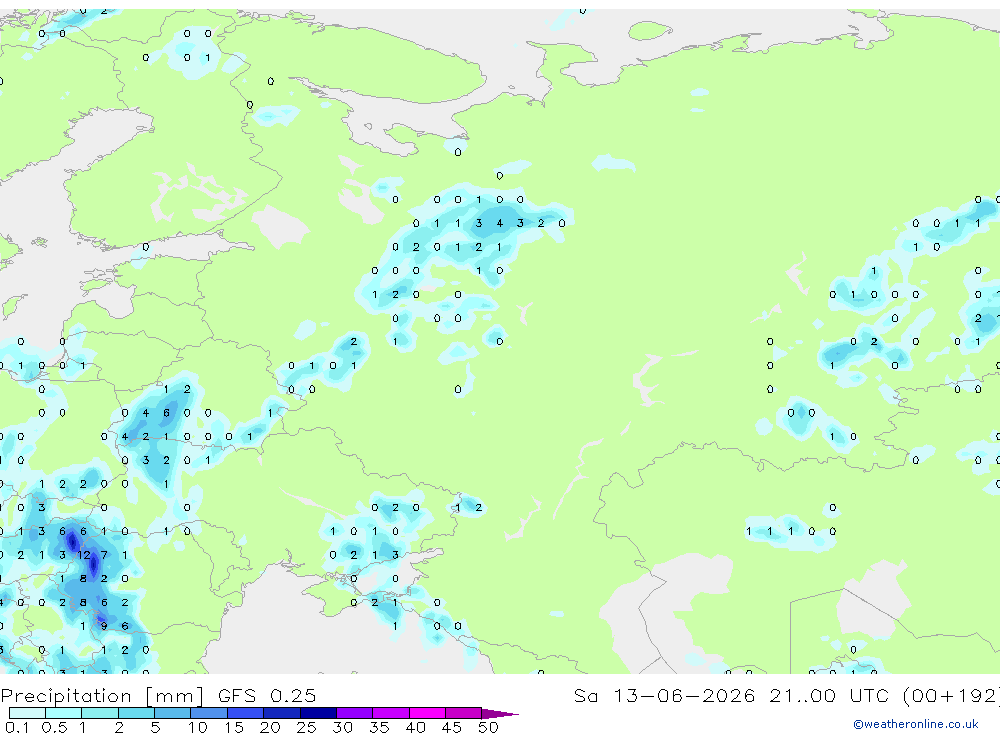This screenshot has width=1000, height=733.
Task: Click the 45–50 mm legend swatch
Action: click(x=464, y=713)
